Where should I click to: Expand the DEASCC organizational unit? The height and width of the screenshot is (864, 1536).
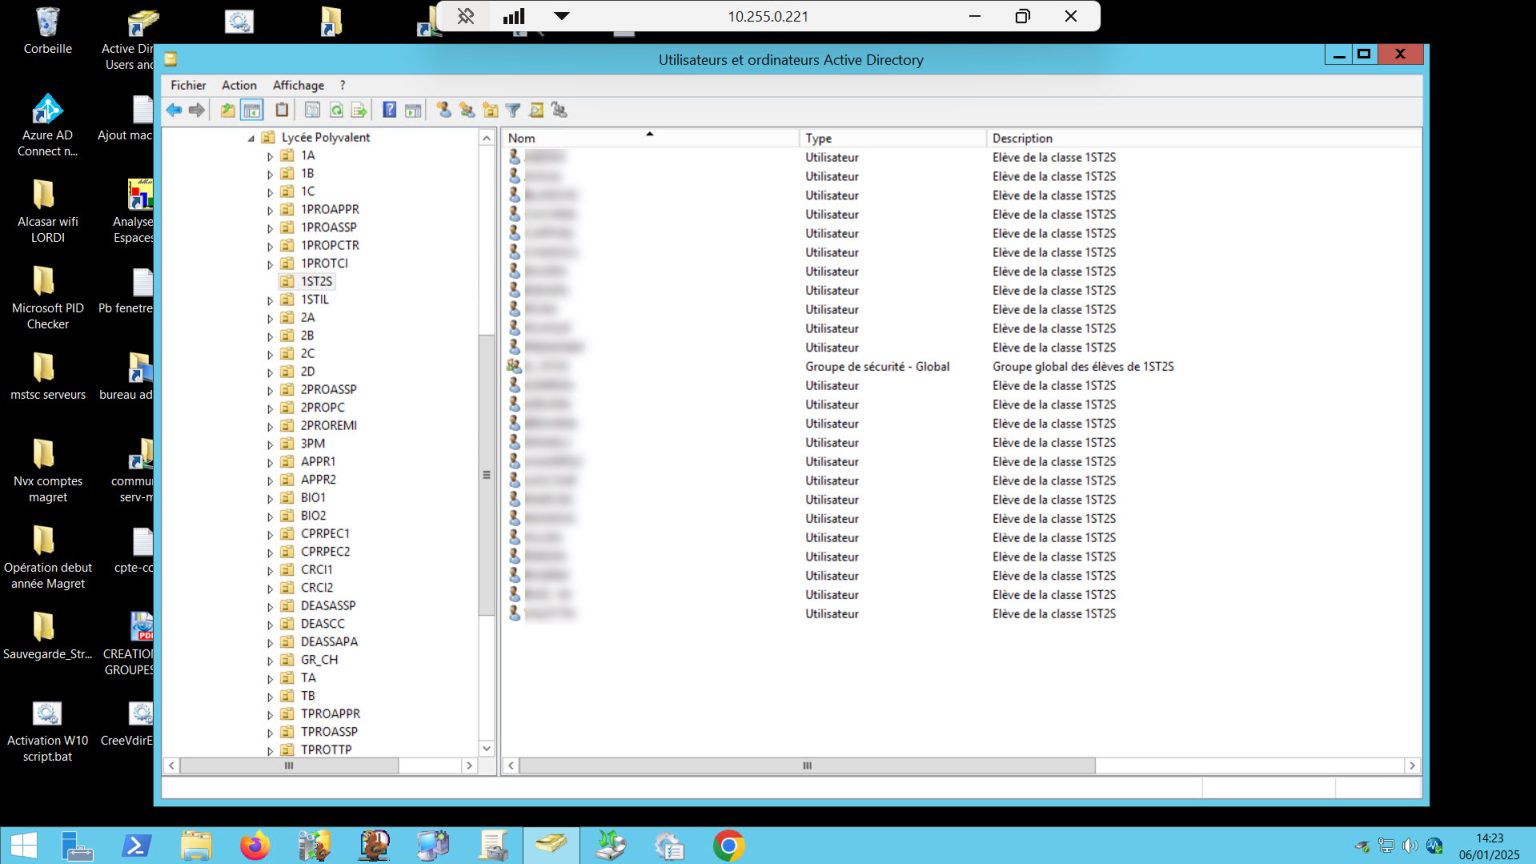[270, 624]
